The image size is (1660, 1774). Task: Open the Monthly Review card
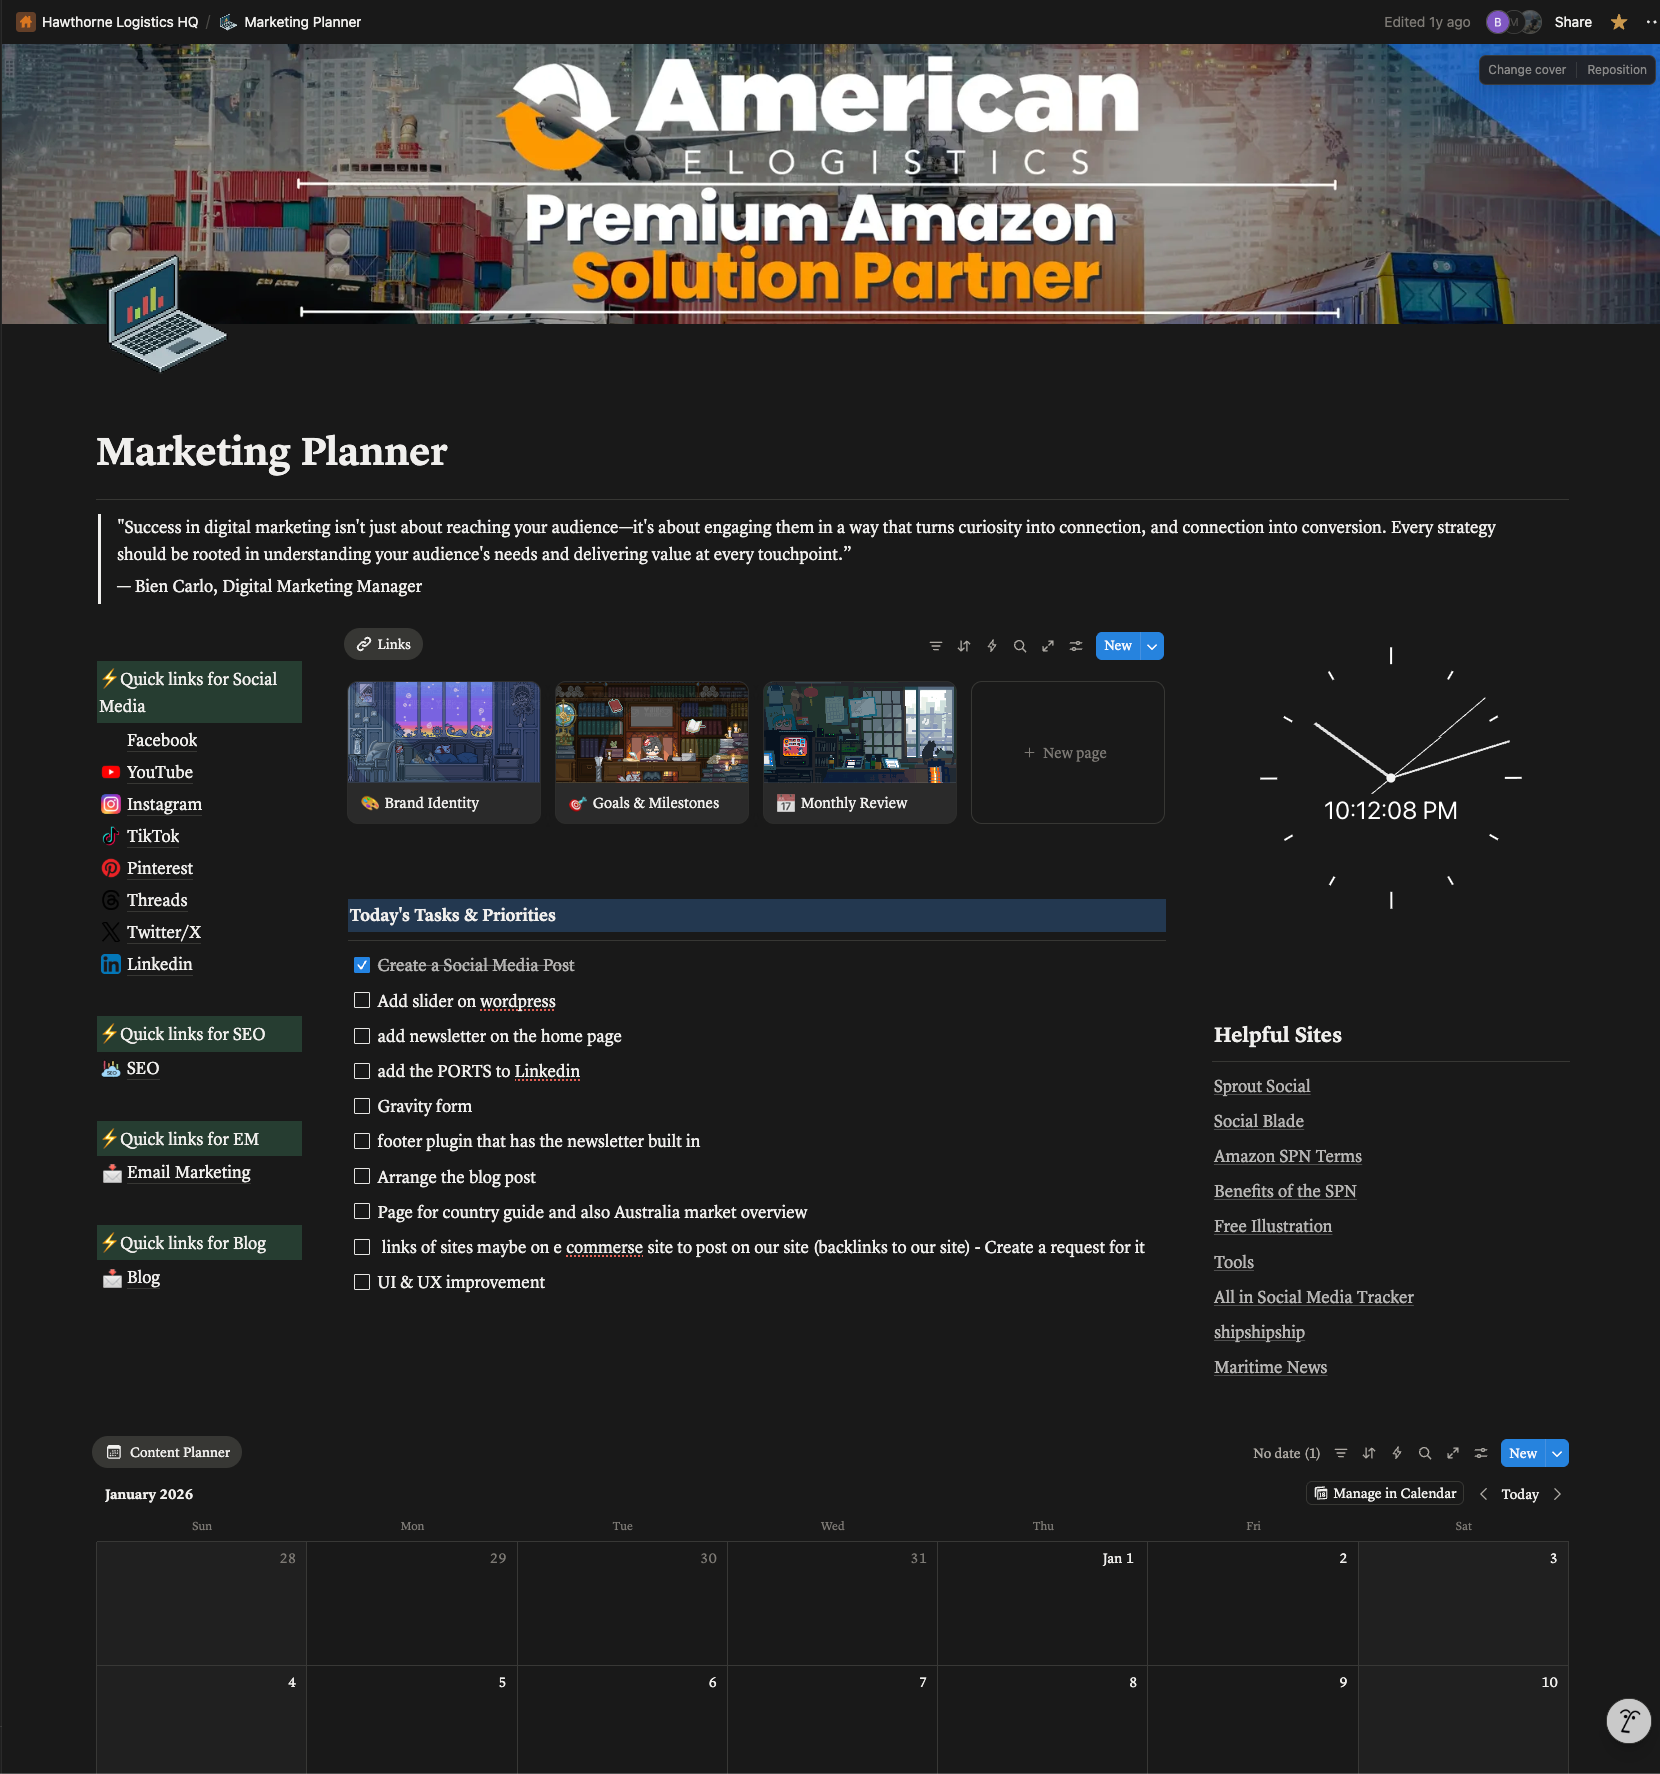[860, 753]
